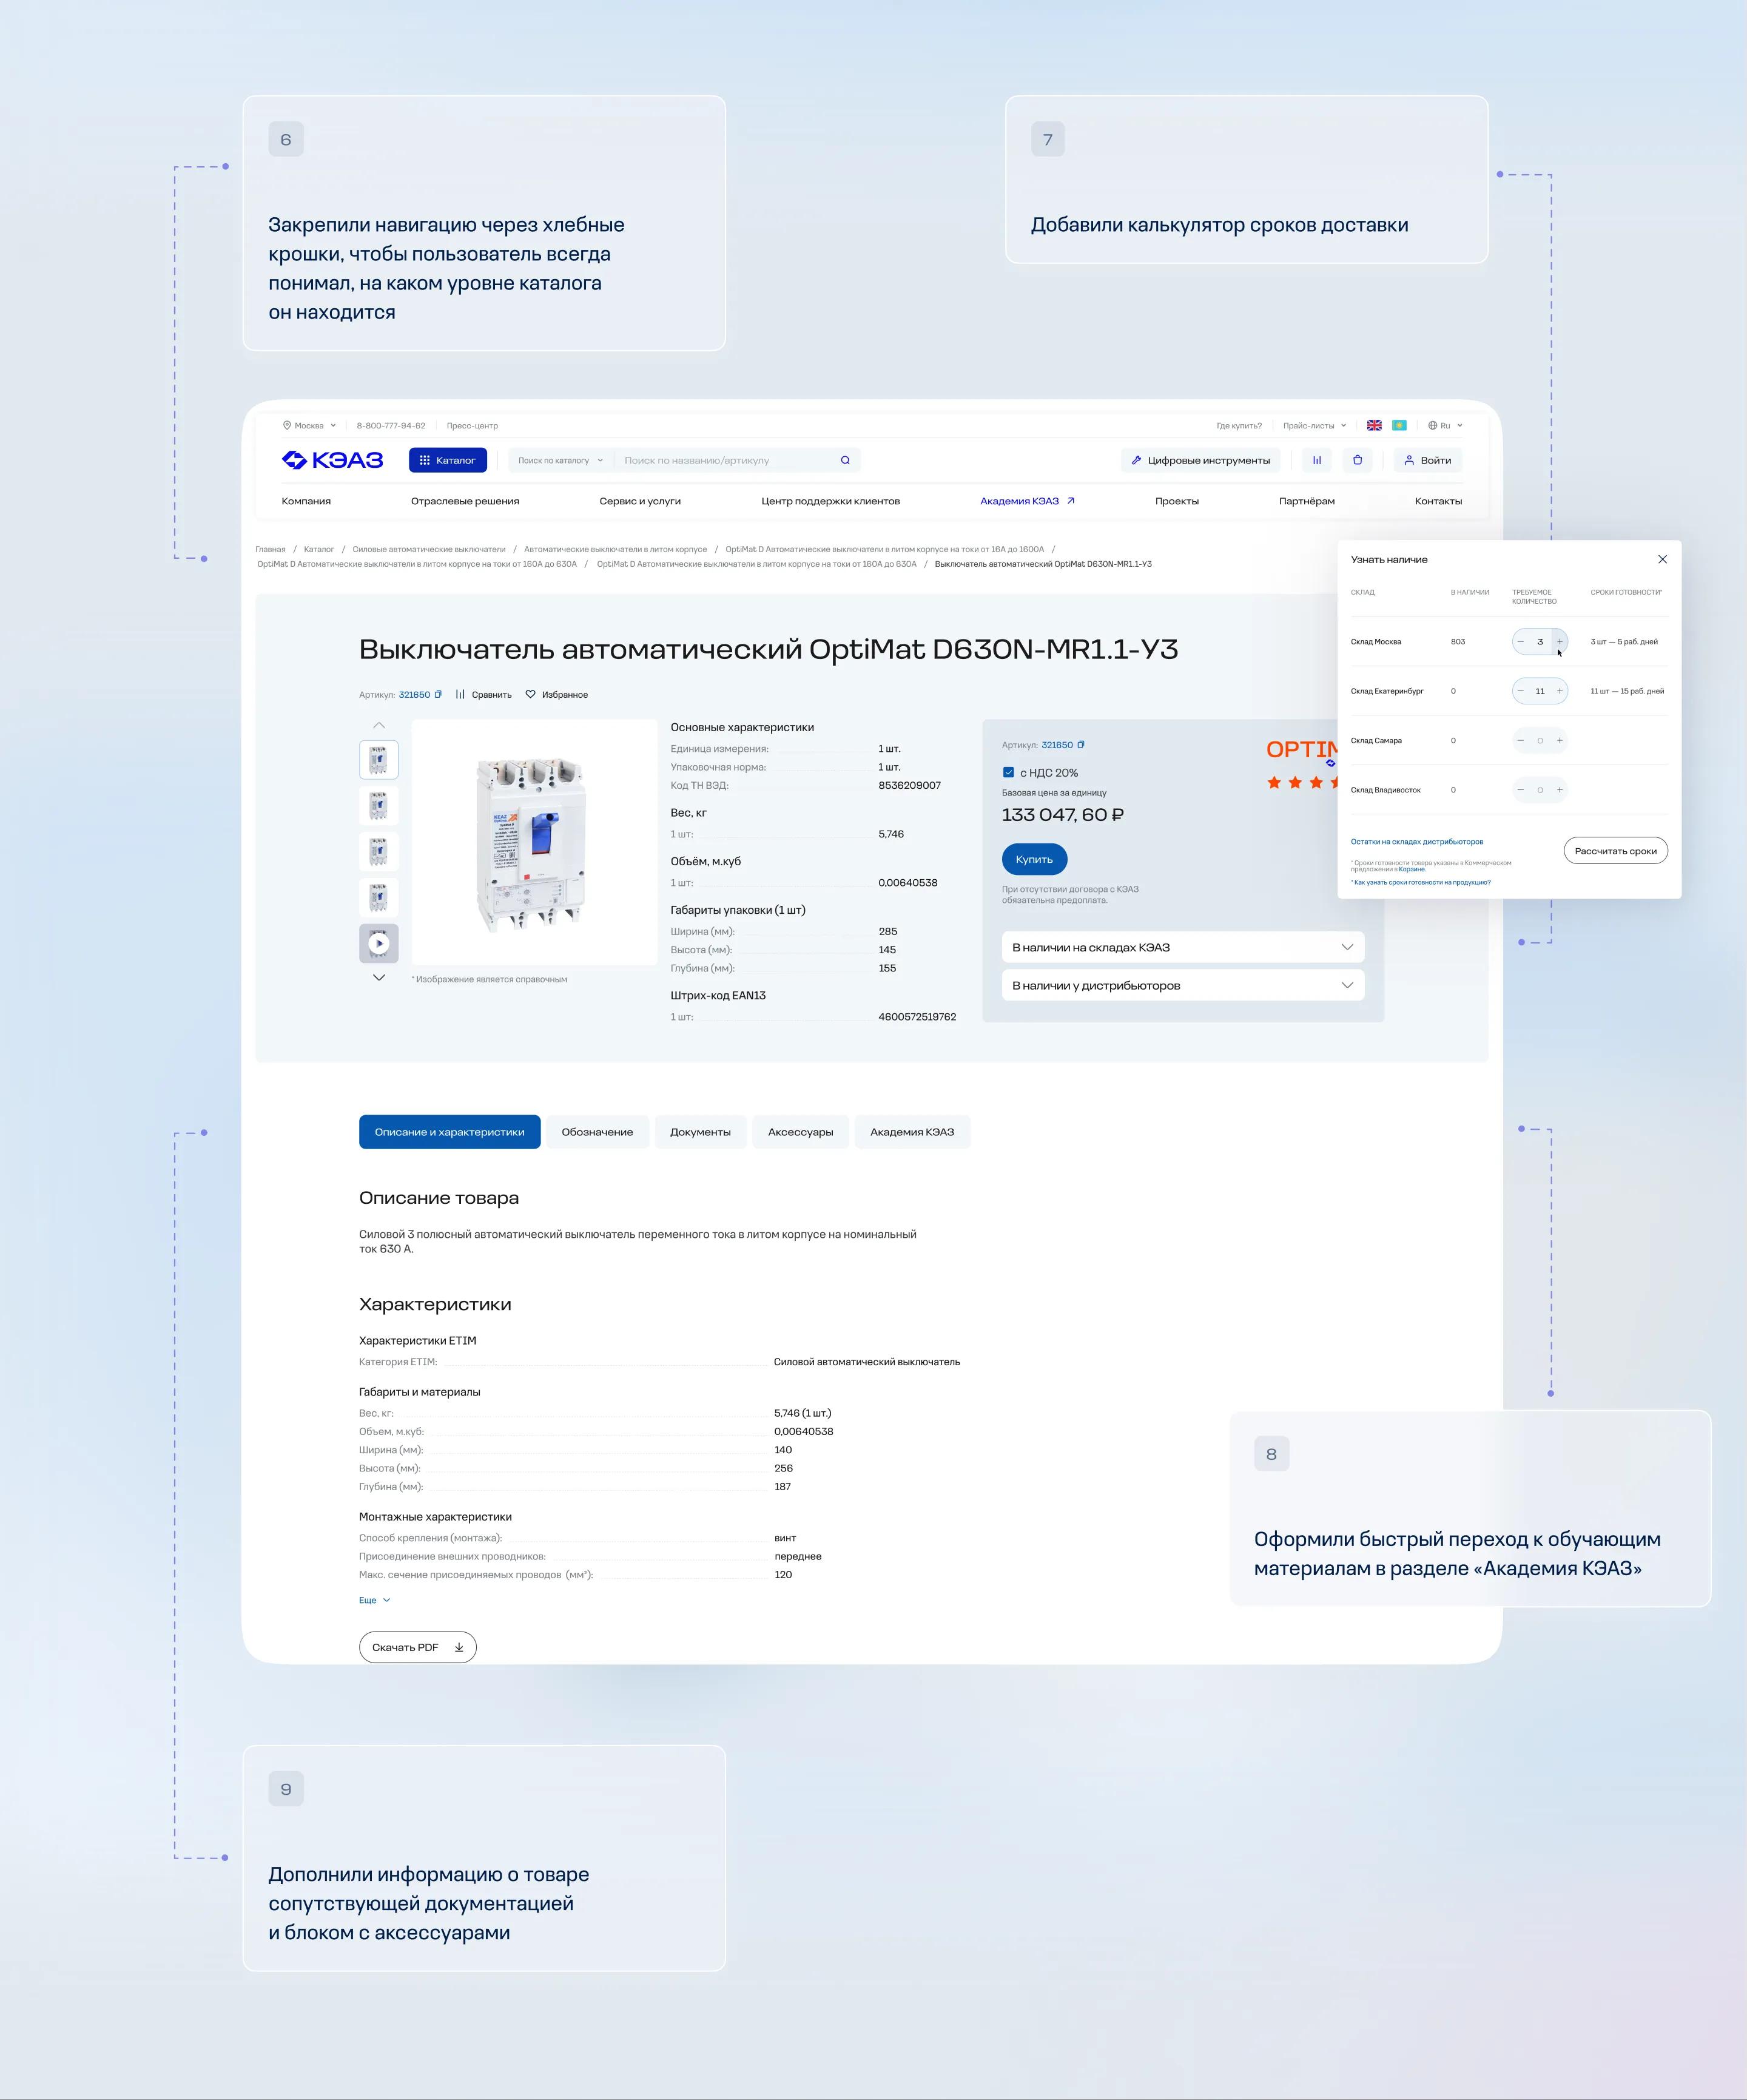Toggle the с НДС 20% checkbox

[x=1008, y=772]
